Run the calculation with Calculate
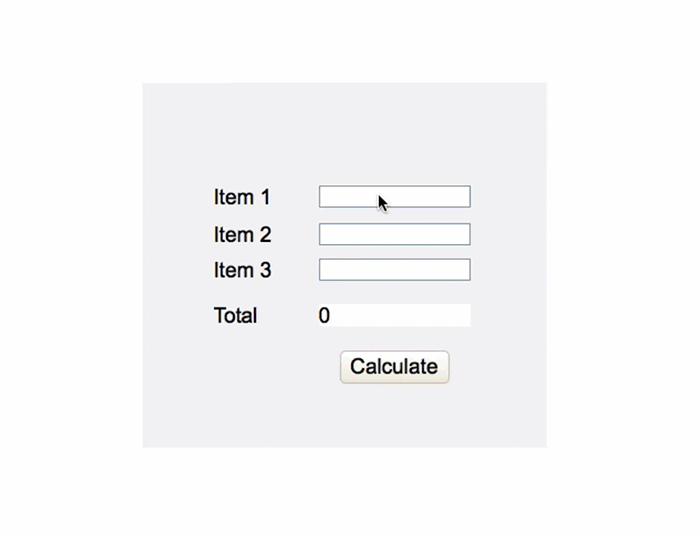This screenshot has height=536, width=700. point(395,367)
